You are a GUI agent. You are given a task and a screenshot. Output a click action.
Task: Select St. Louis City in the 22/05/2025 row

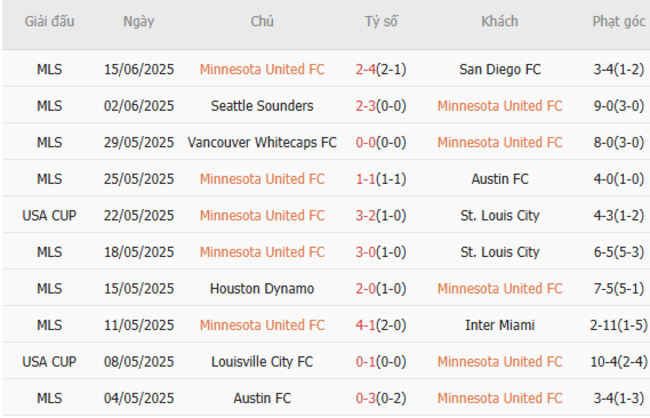(x=500, y=215)
